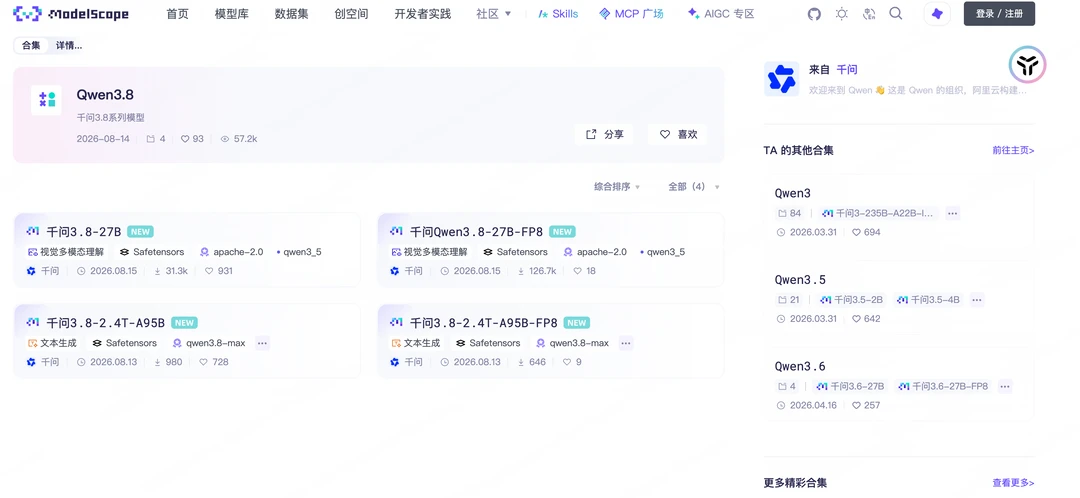Open the 综合排序 sort dropdown

coord(617,187)
